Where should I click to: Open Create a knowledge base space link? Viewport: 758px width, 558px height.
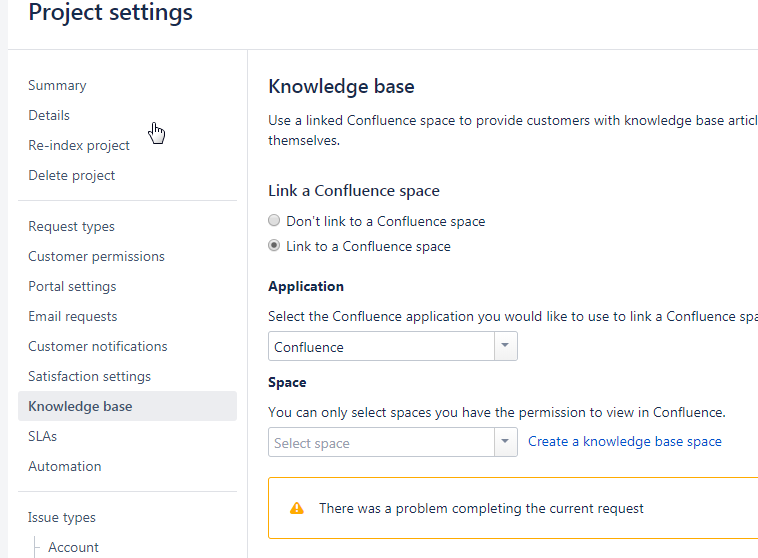point(625,441)
